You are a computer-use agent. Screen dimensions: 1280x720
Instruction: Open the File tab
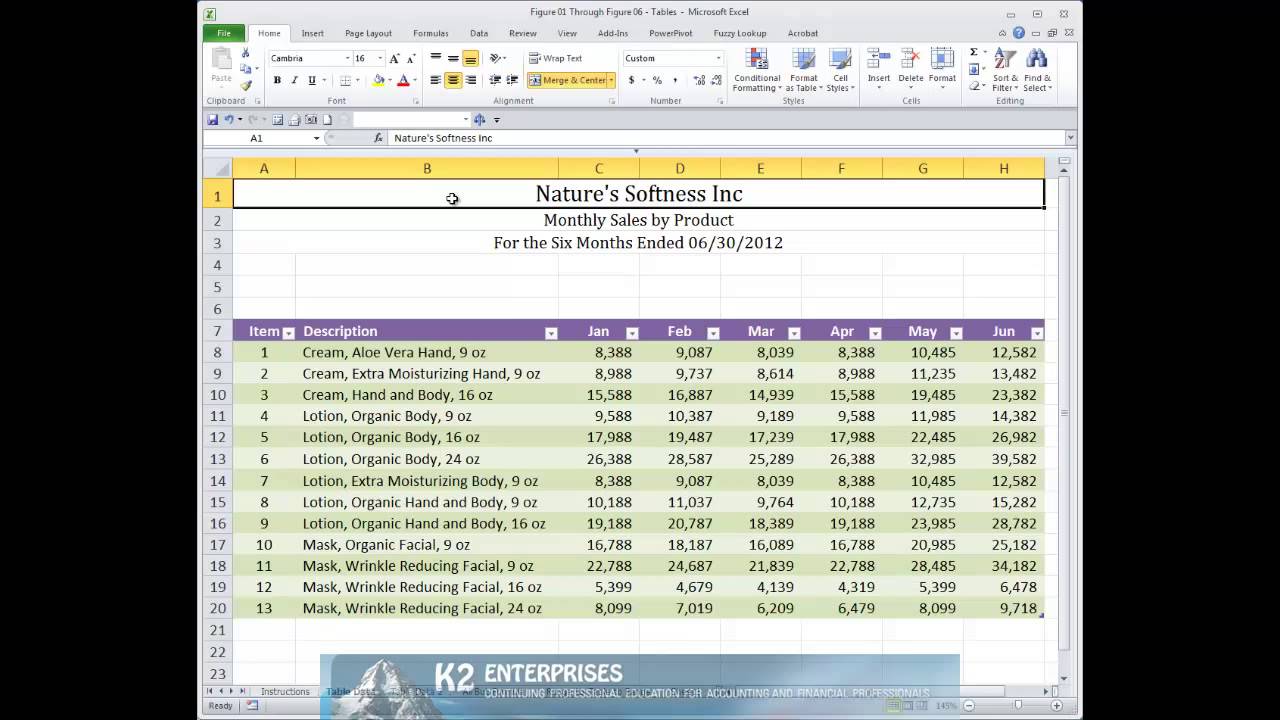click(224, 33)
